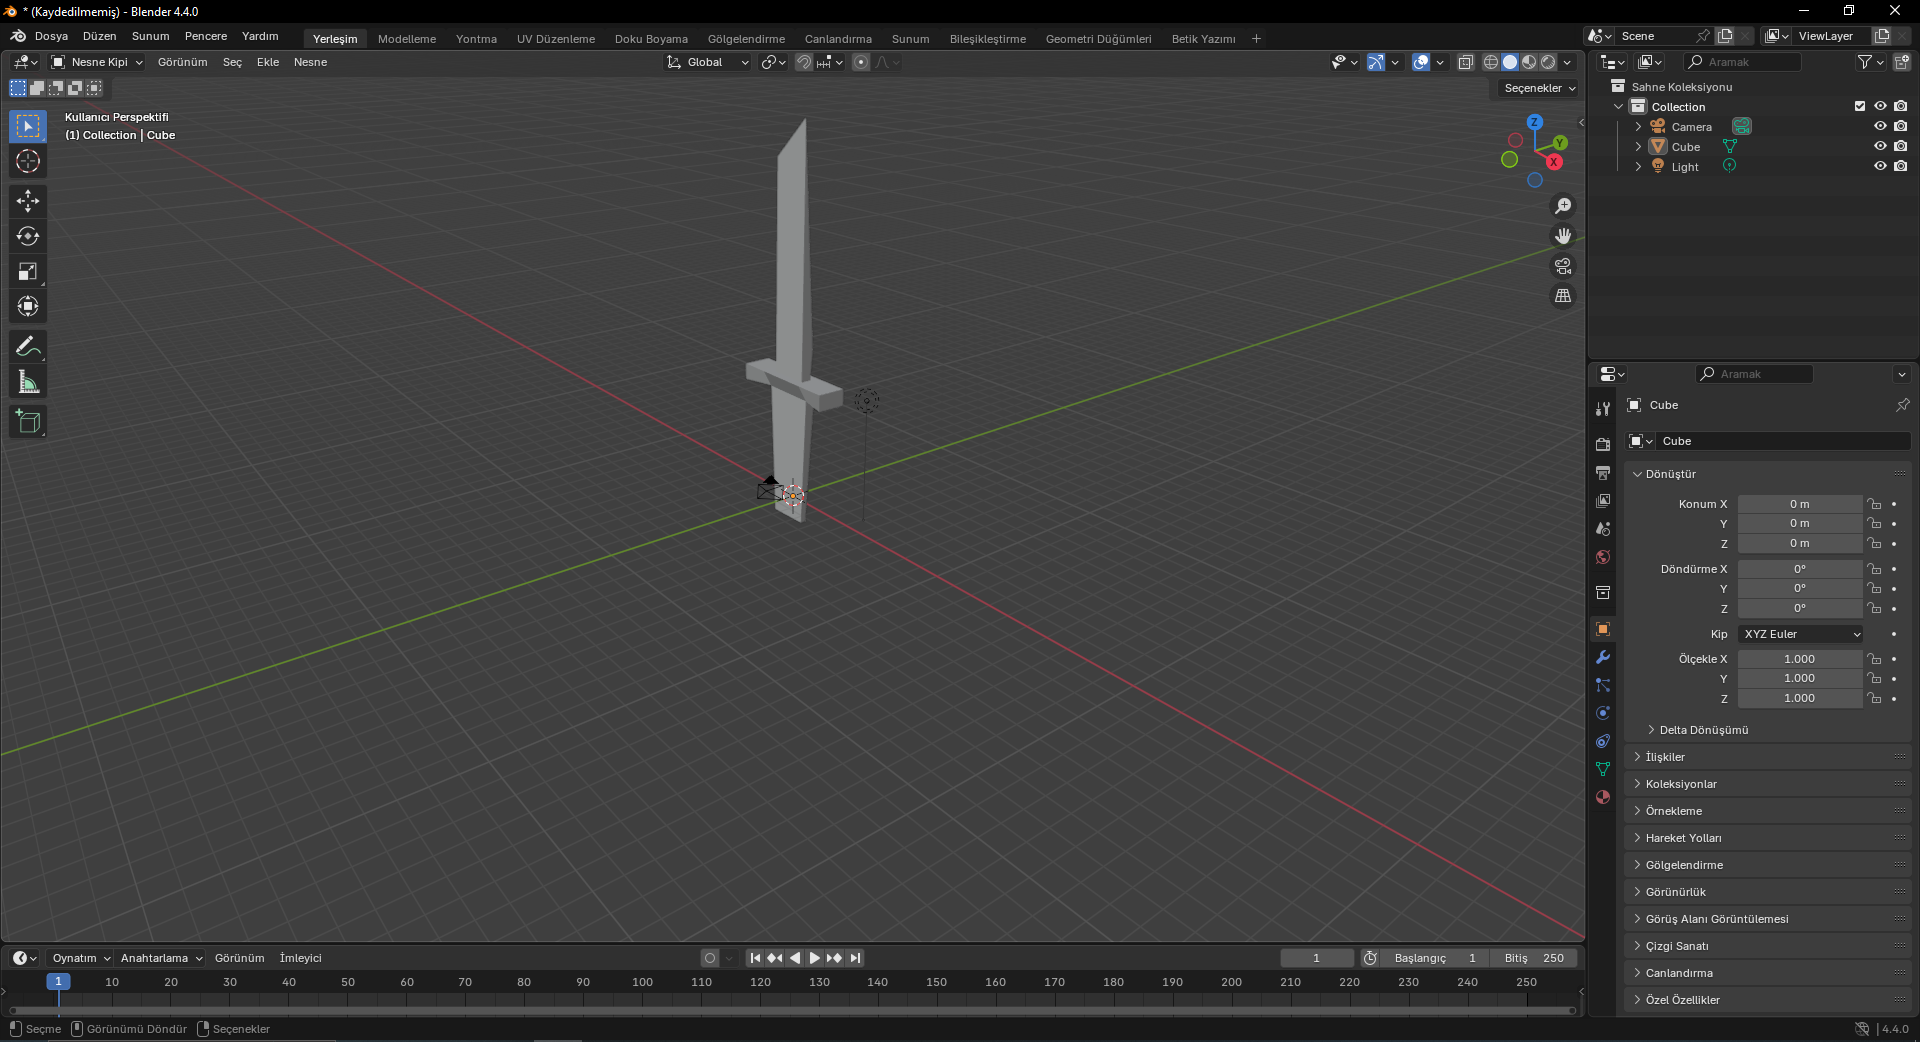Switch to the Modelleme workspace tab
Image resolution: width=1920 pixels, height=1042 pixels.
pyautogui.click(x=407, y=39)
